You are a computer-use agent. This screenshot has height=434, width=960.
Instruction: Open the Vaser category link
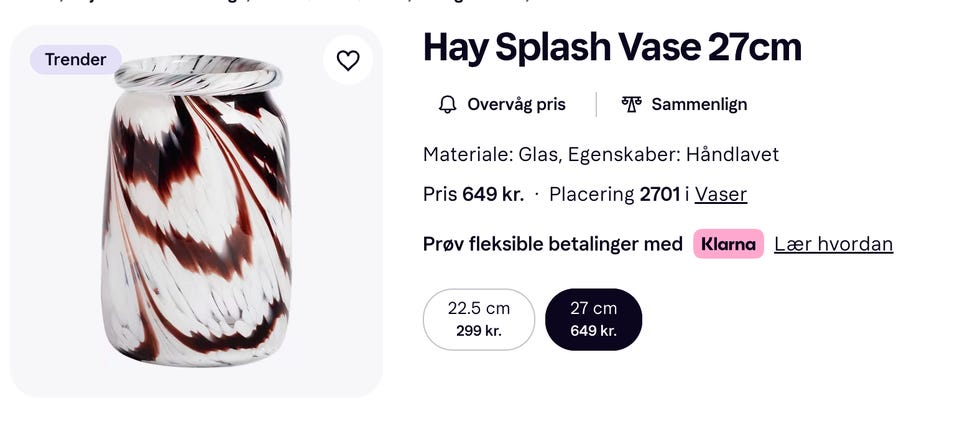coord(721,194)
